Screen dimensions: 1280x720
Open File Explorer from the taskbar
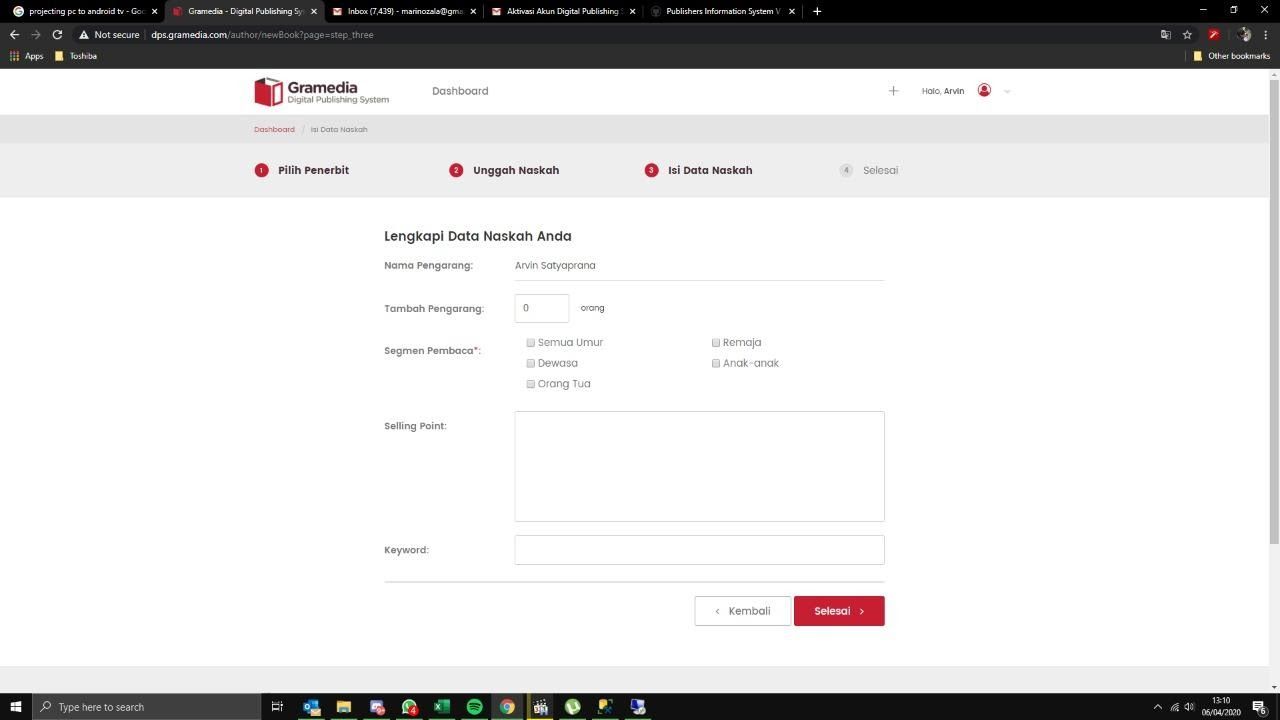point(343,707)
